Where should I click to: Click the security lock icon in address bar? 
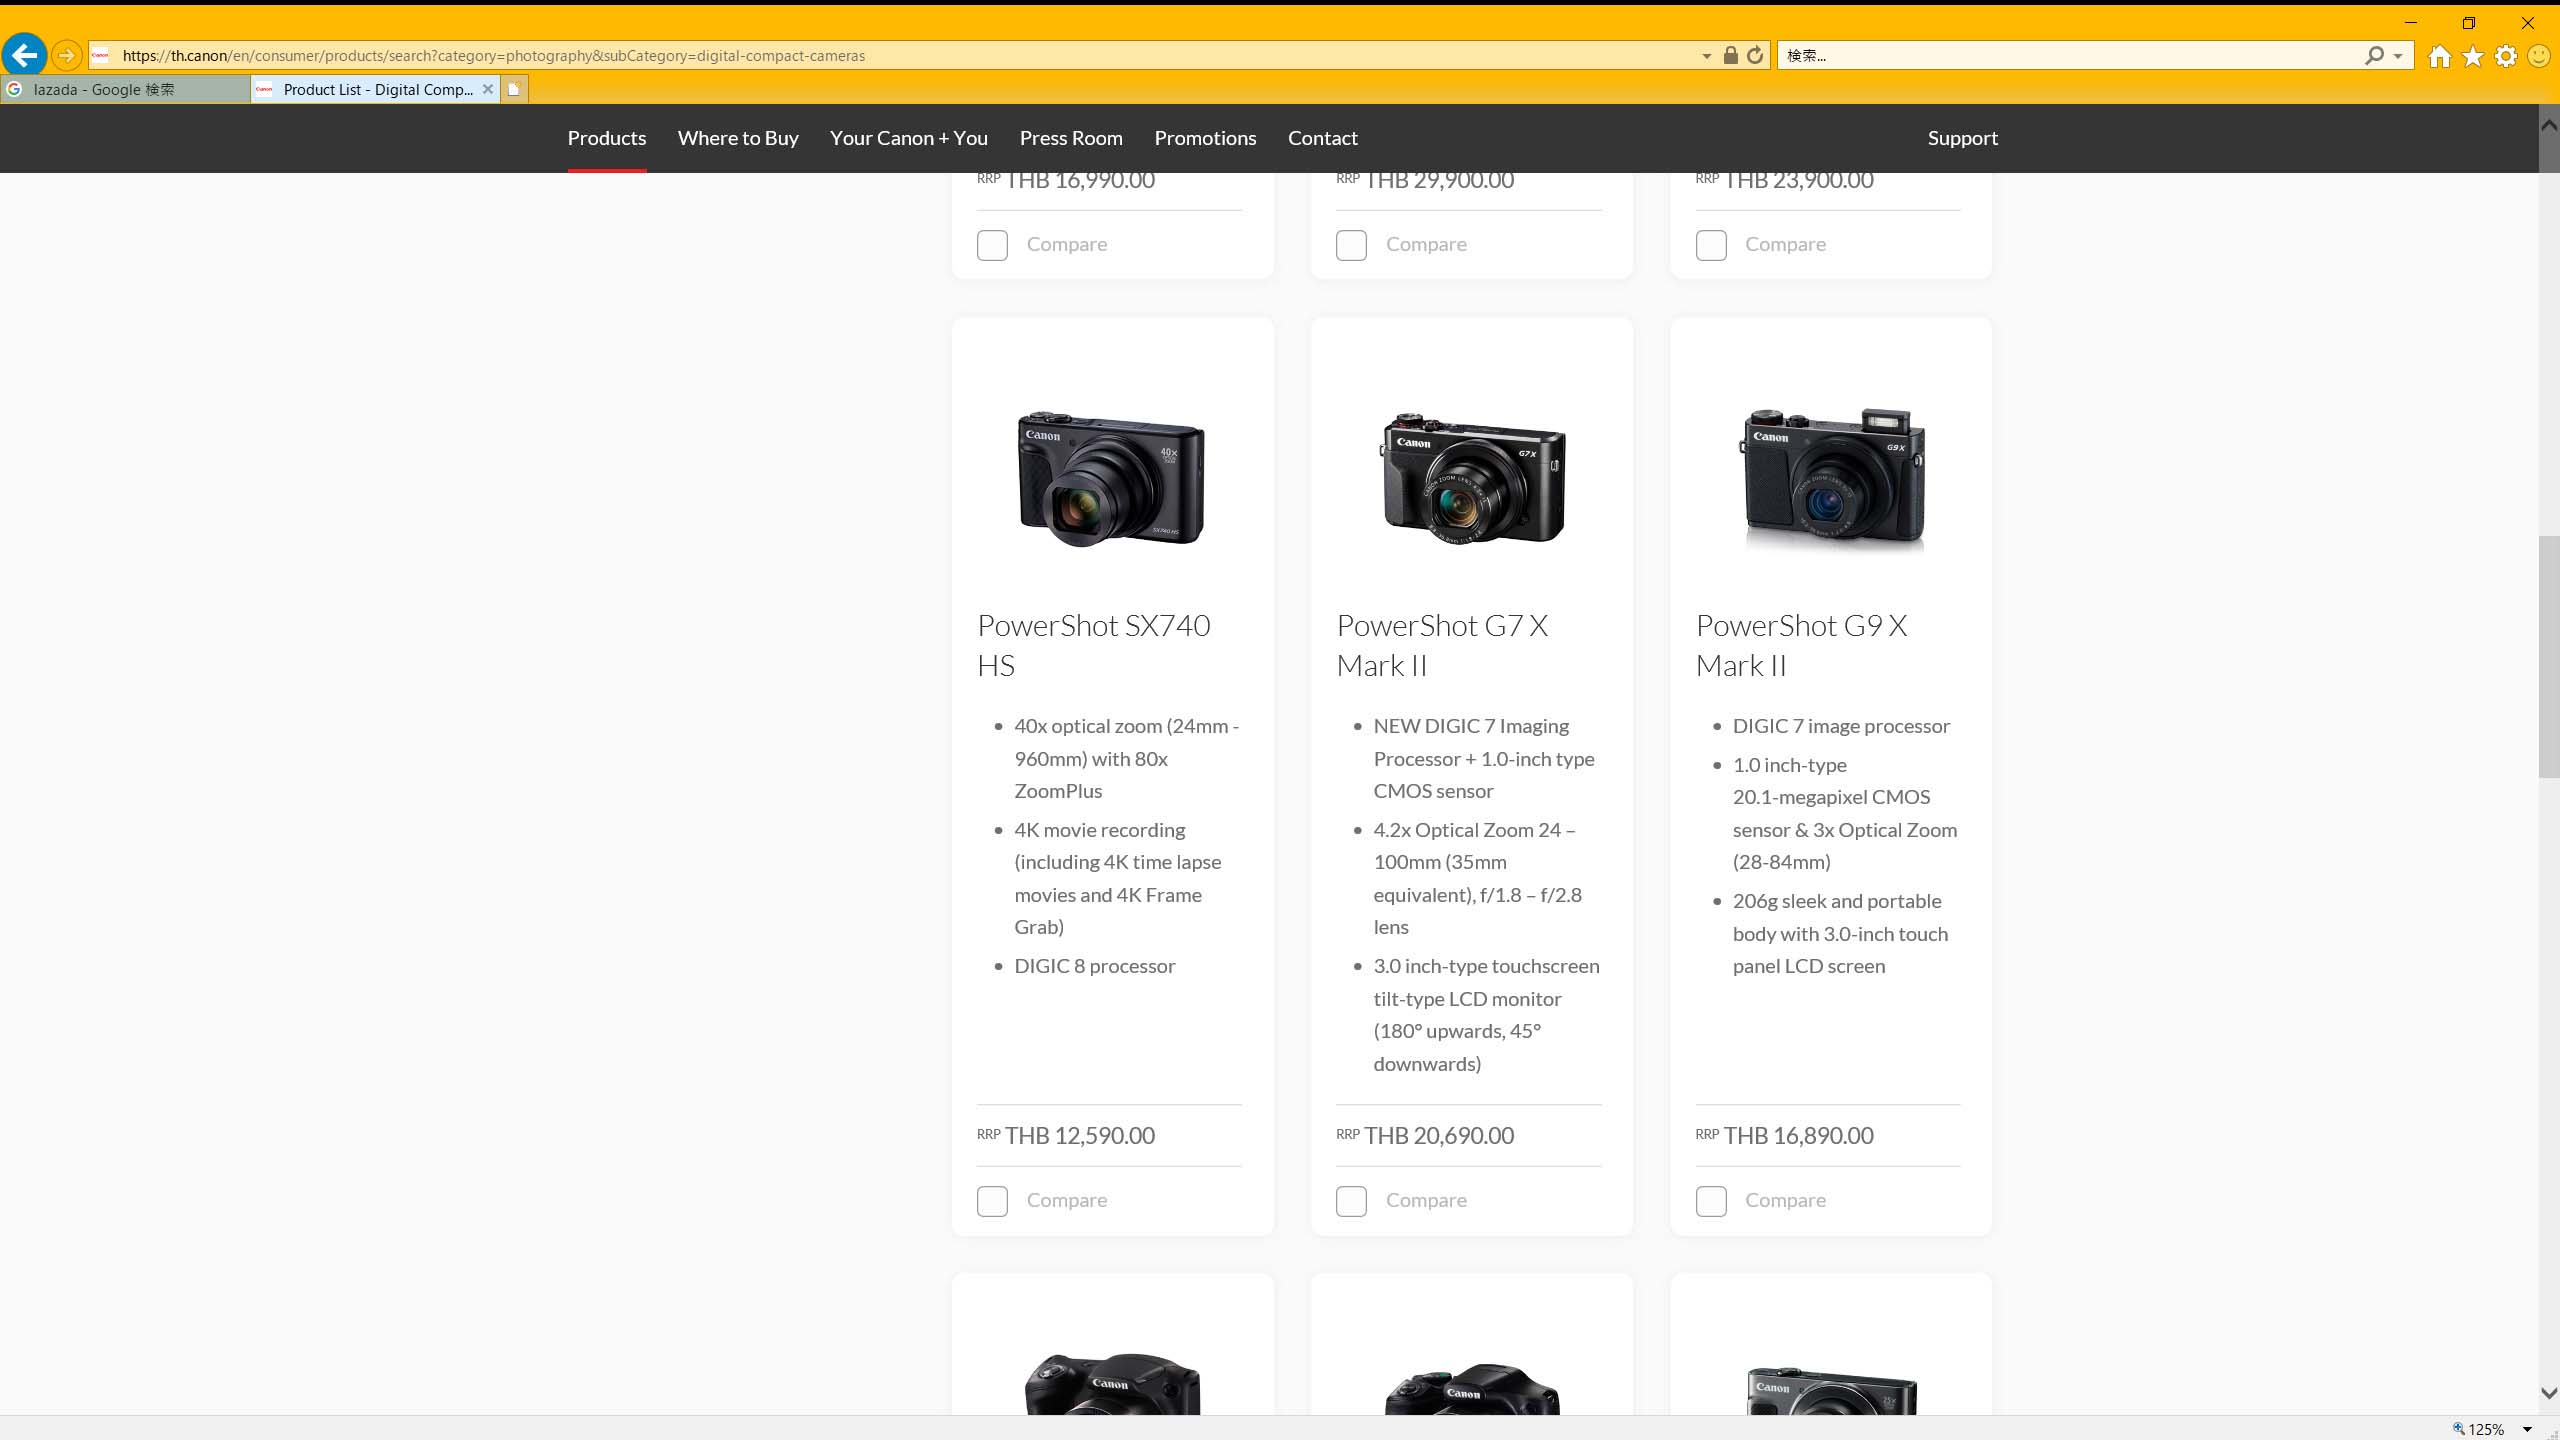(x=1730, y=55)
